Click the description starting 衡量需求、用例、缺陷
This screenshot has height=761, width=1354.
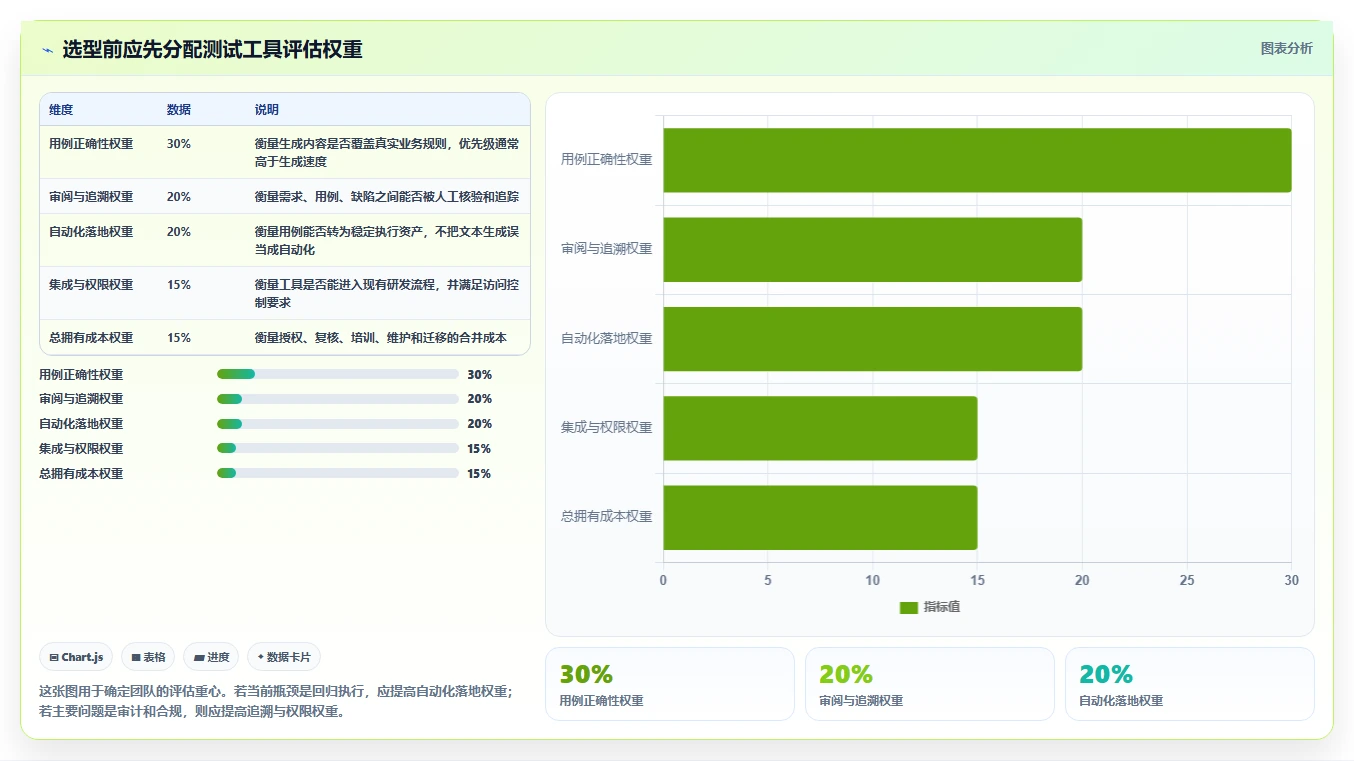click(x=387, y=197)
